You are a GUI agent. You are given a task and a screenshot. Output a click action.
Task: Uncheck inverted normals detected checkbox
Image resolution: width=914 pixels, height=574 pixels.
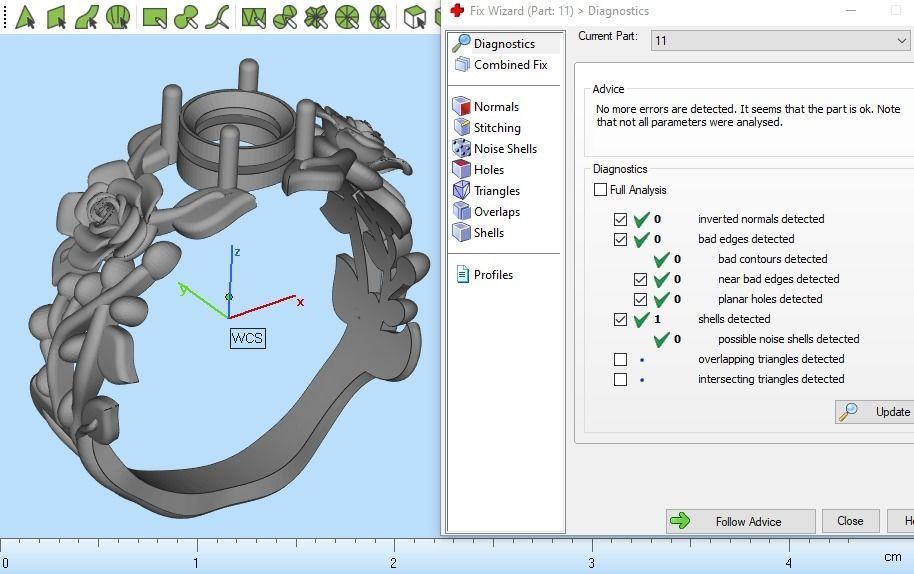click(x=620, y=219)
